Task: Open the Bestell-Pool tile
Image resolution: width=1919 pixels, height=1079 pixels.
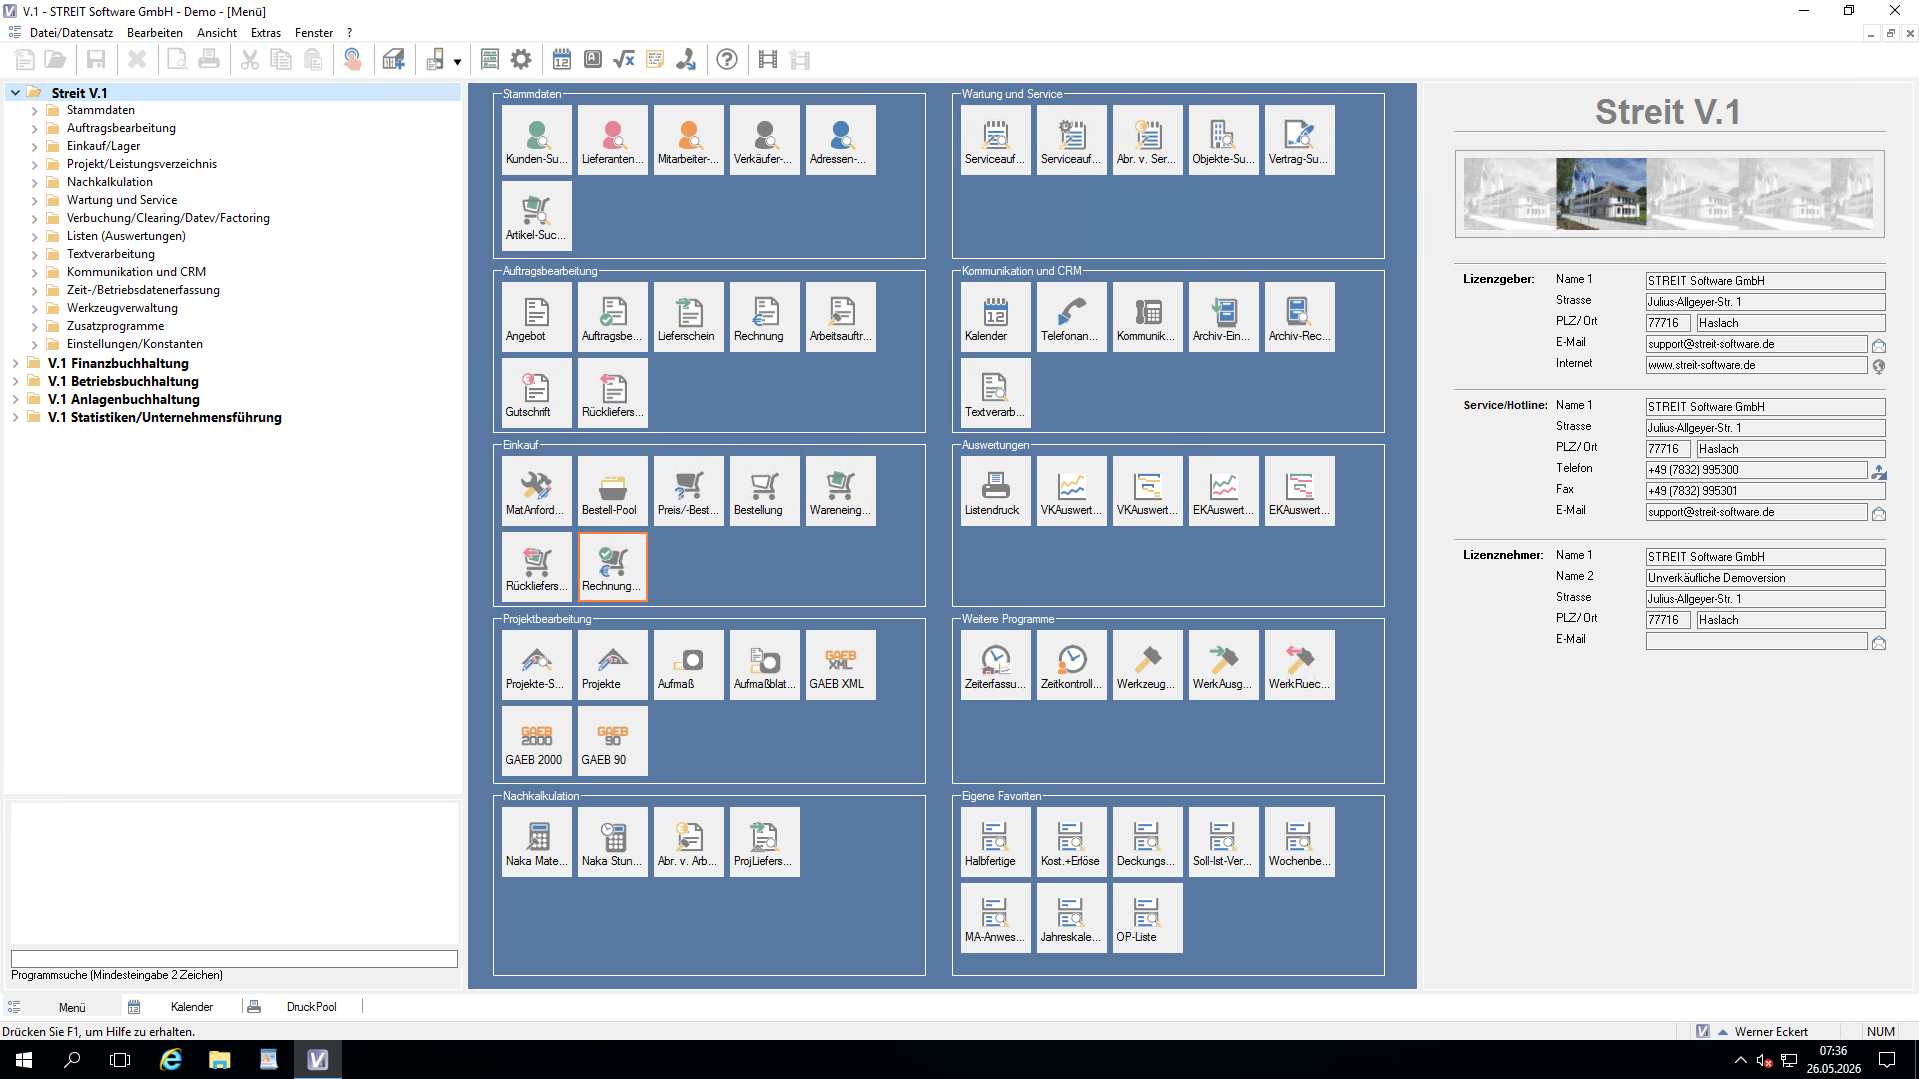Action: click(x=613, y=491)
